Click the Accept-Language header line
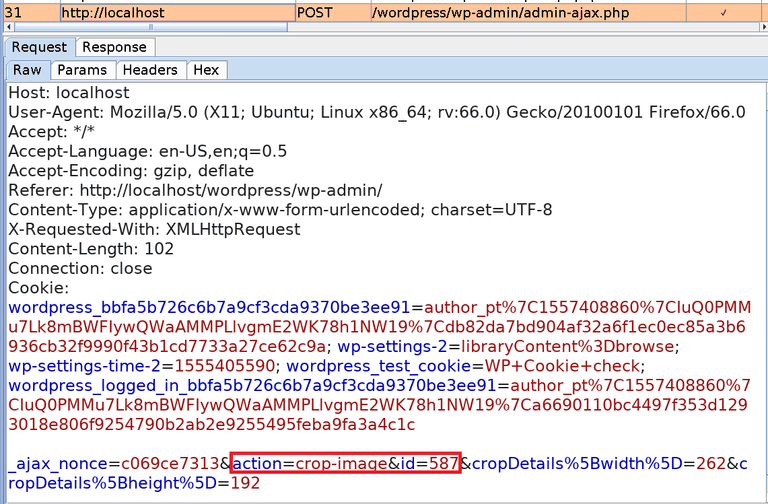Image resolution: width=768 pixels, height=504 pixels. tap(147, 151)
